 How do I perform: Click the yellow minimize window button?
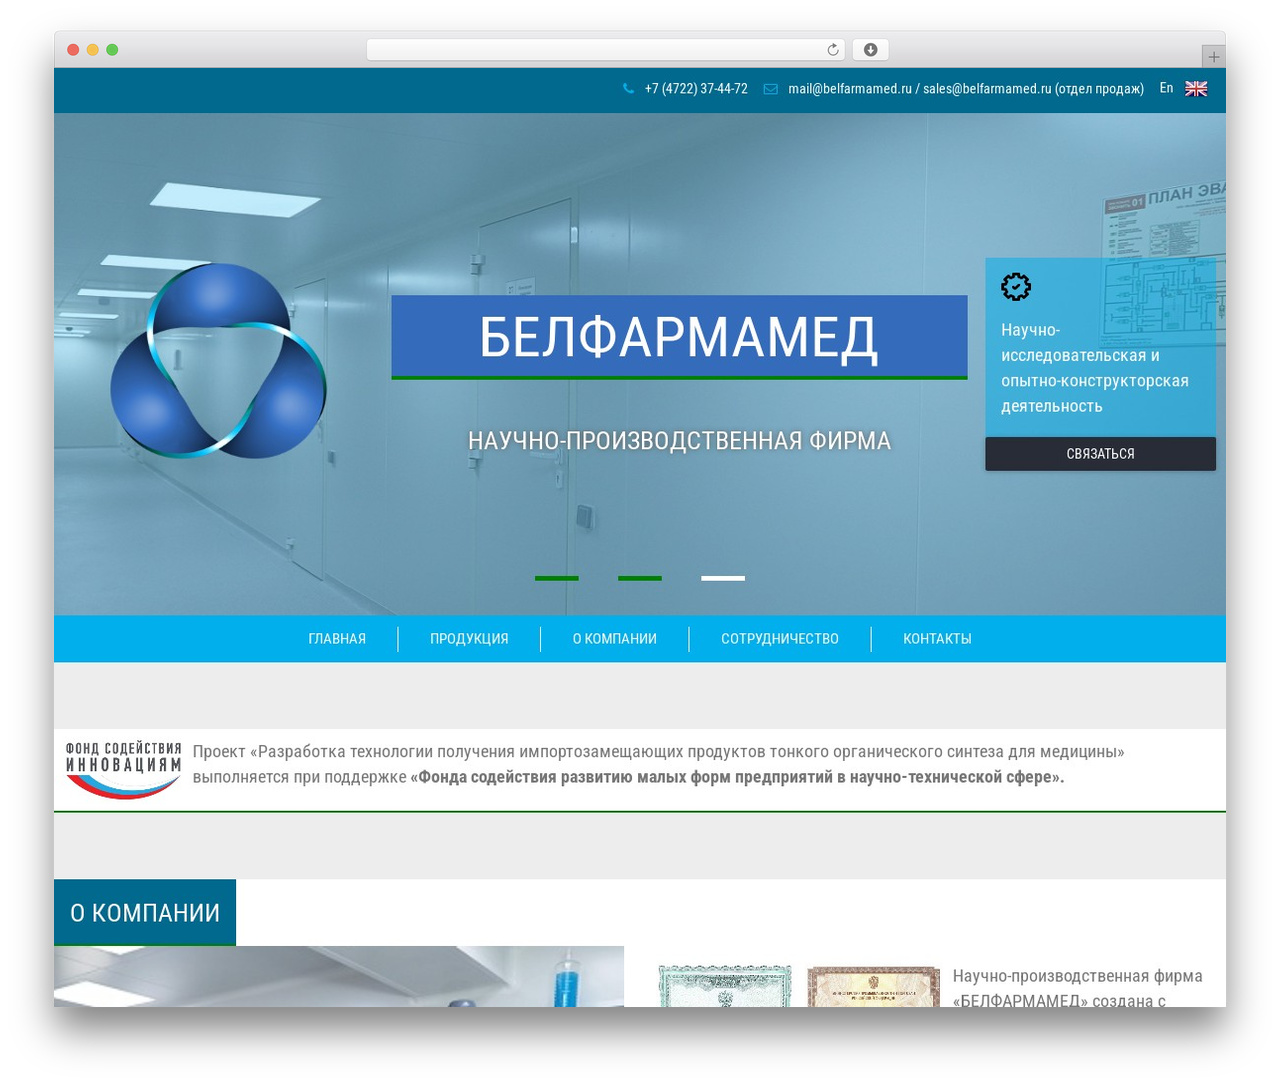click(92, 50)
